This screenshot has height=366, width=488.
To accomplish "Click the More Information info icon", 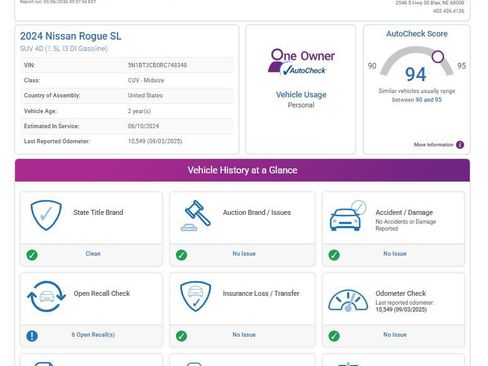I will coord(460,145).
